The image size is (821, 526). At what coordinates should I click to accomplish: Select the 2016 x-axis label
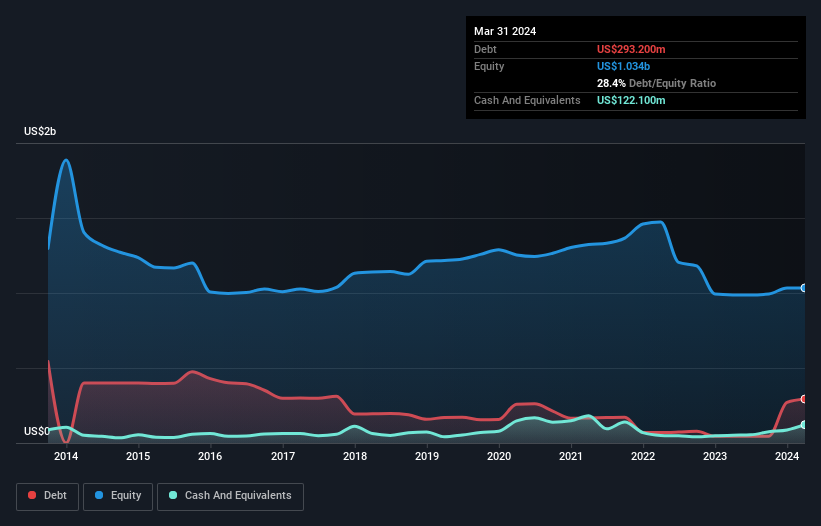coord(210,456)
